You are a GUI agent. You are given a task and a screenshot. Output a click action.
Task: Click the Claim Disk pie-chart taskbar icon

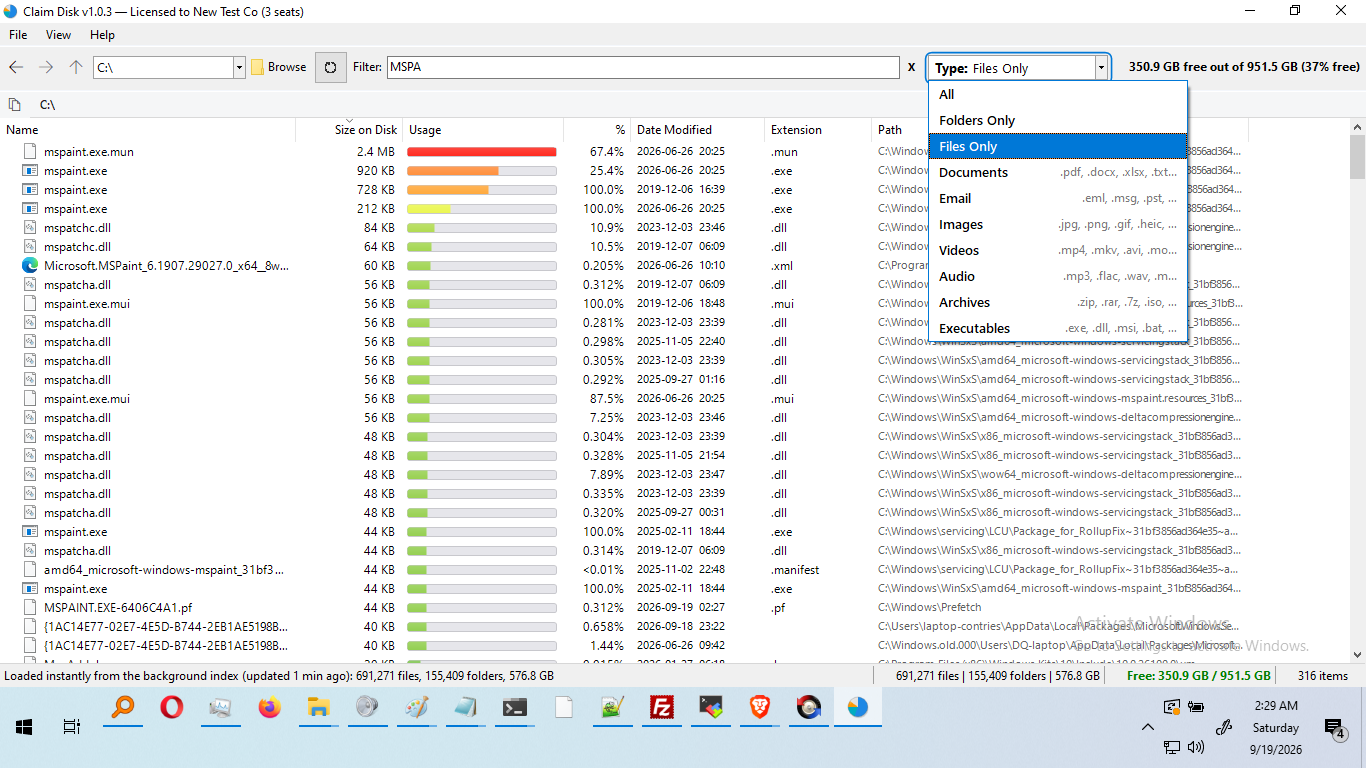click(857, 708)
